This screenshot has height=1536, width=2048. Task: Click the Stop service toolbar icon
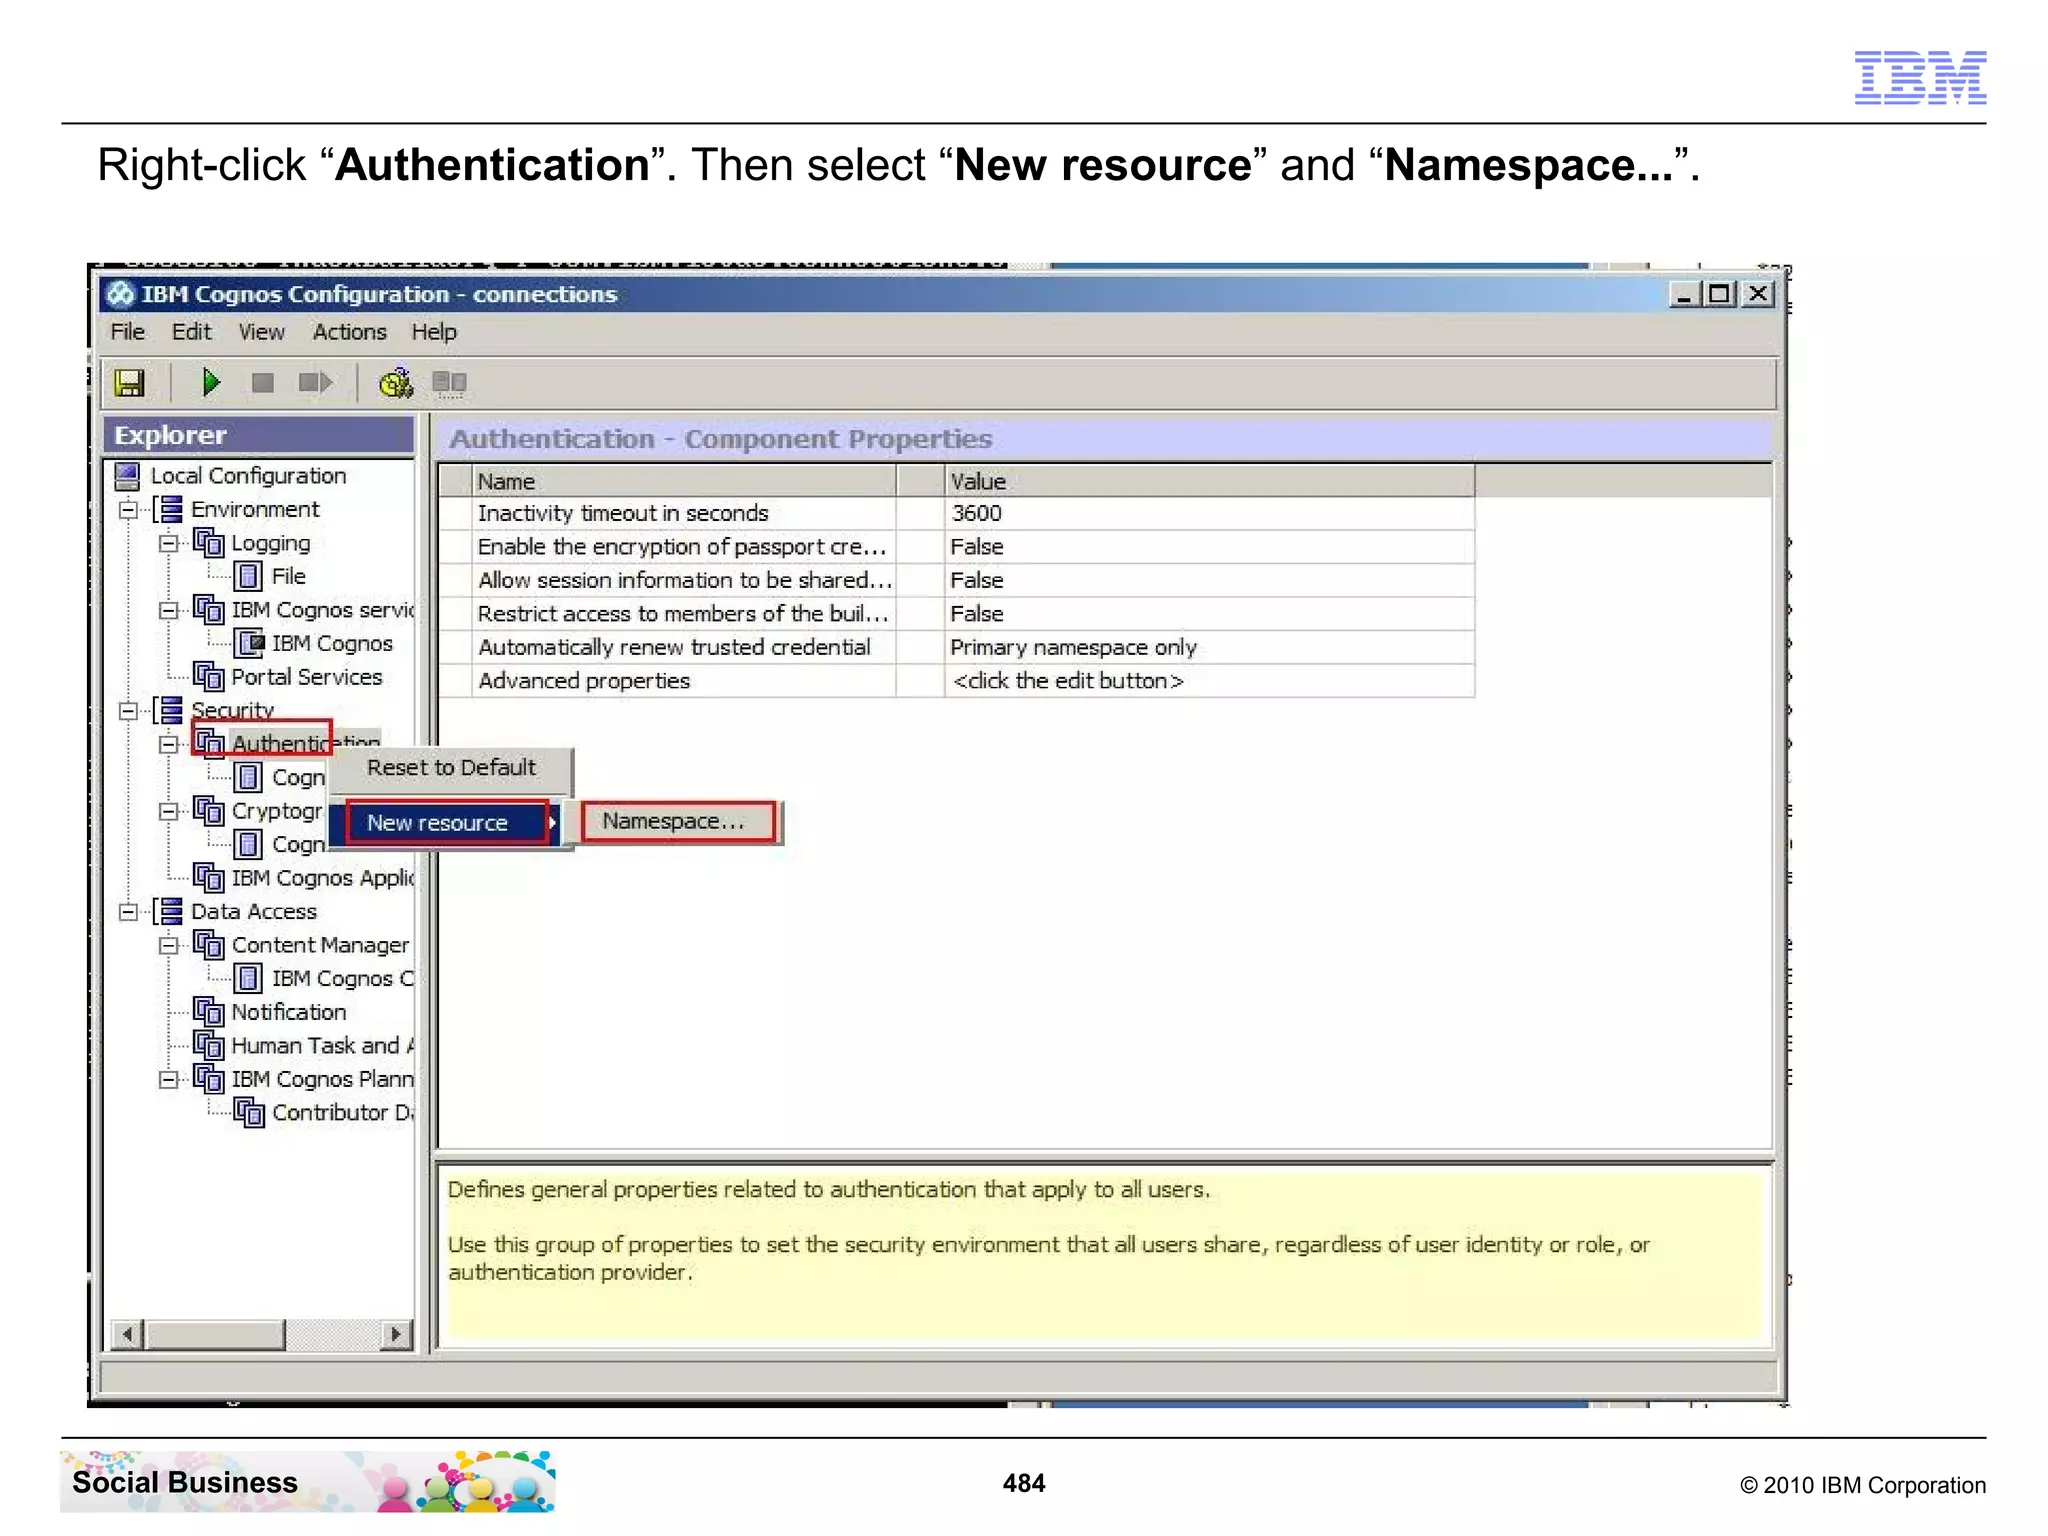[262, 383]
